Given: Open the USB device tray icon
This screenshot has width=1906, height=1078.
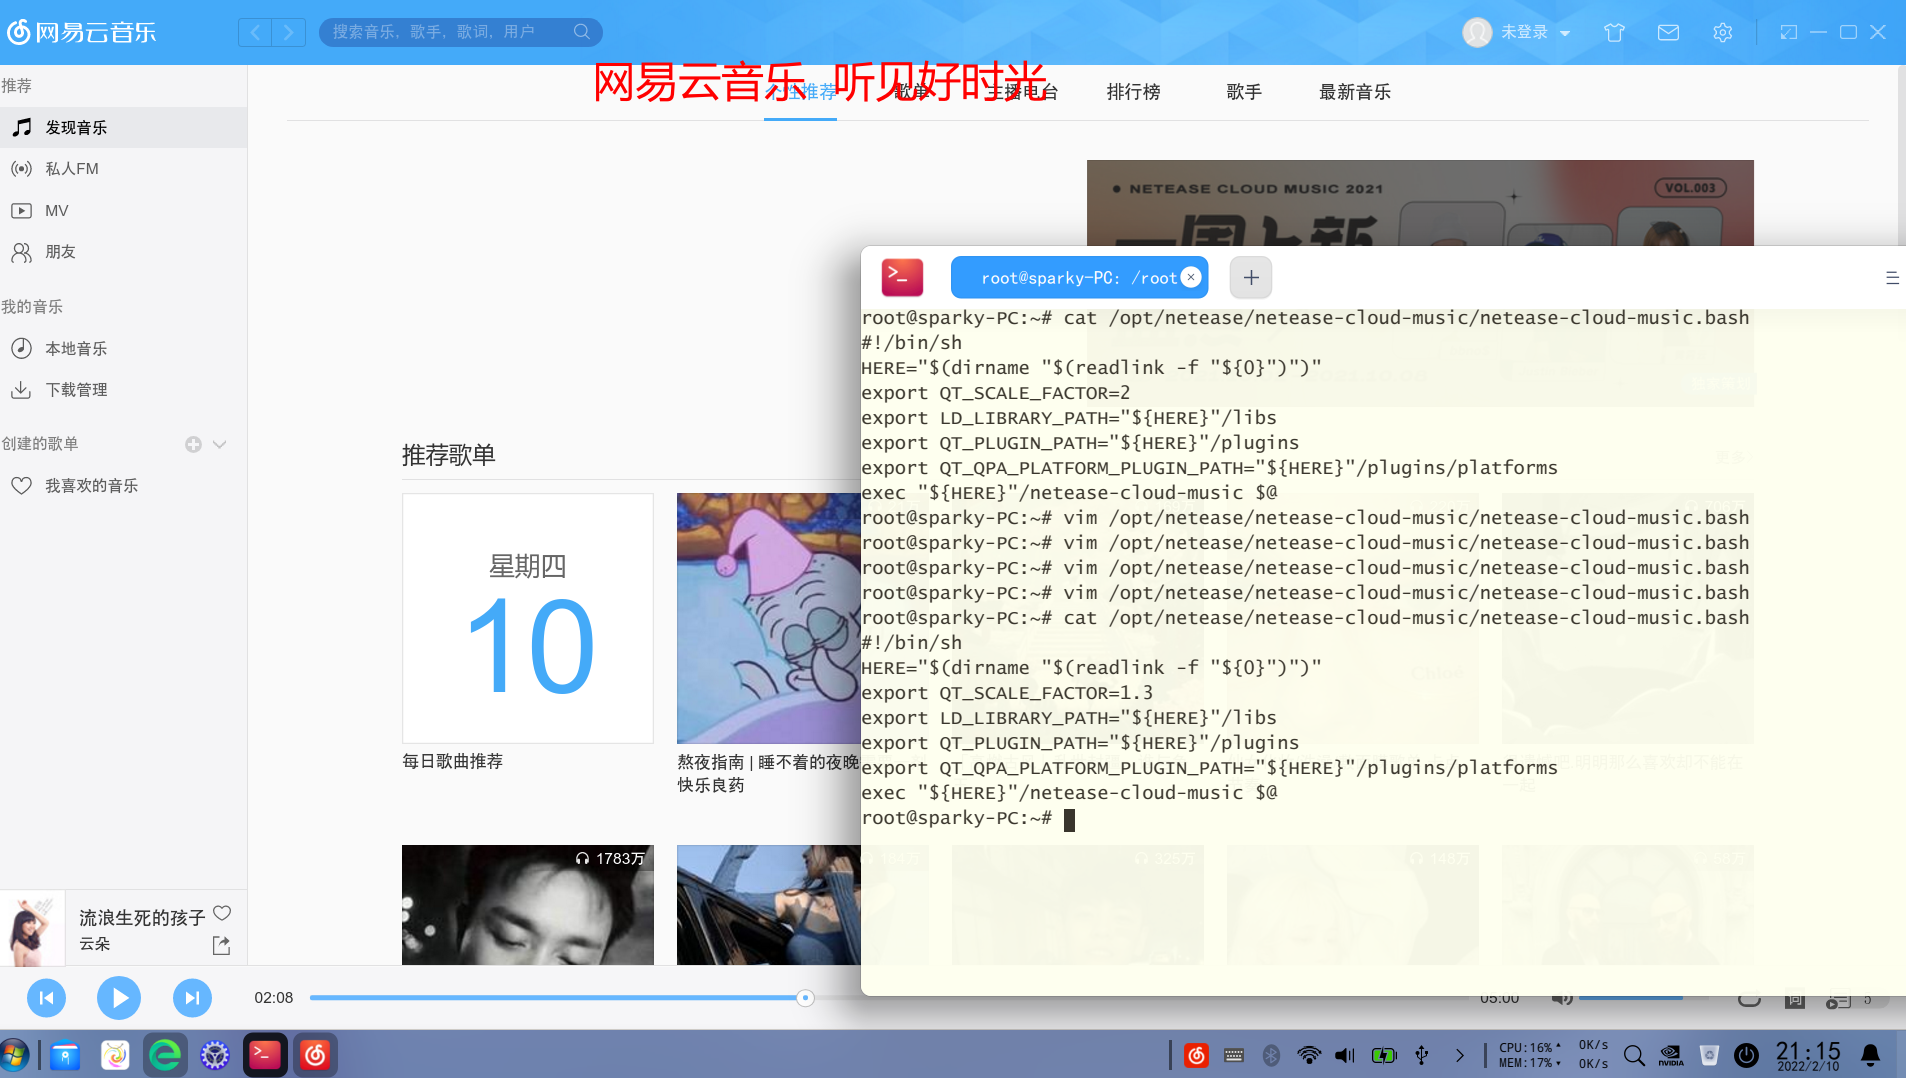Looking at the screenshot, I should pyautogui.click(x=1421, y=1055).
